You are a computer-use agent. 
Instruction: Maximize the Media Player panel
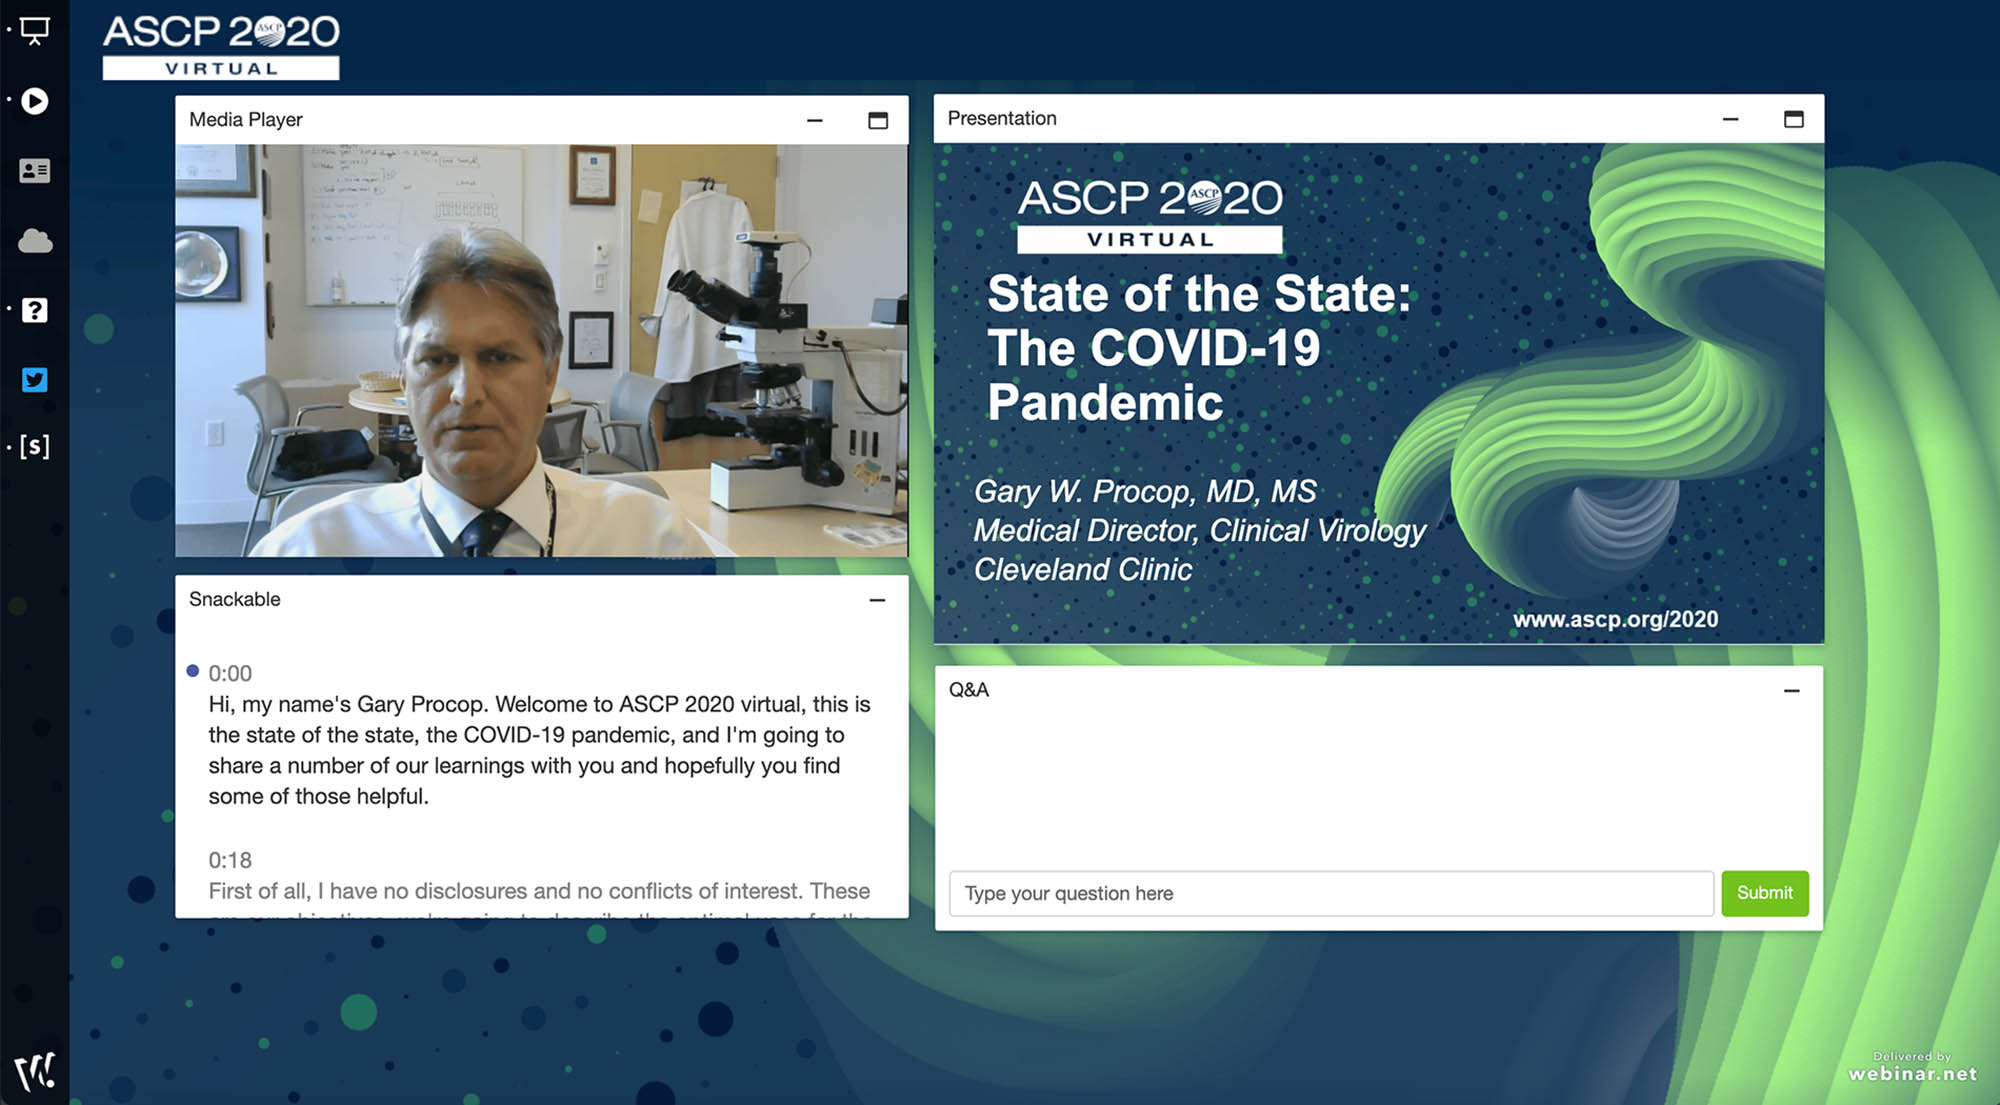(878, 121)
